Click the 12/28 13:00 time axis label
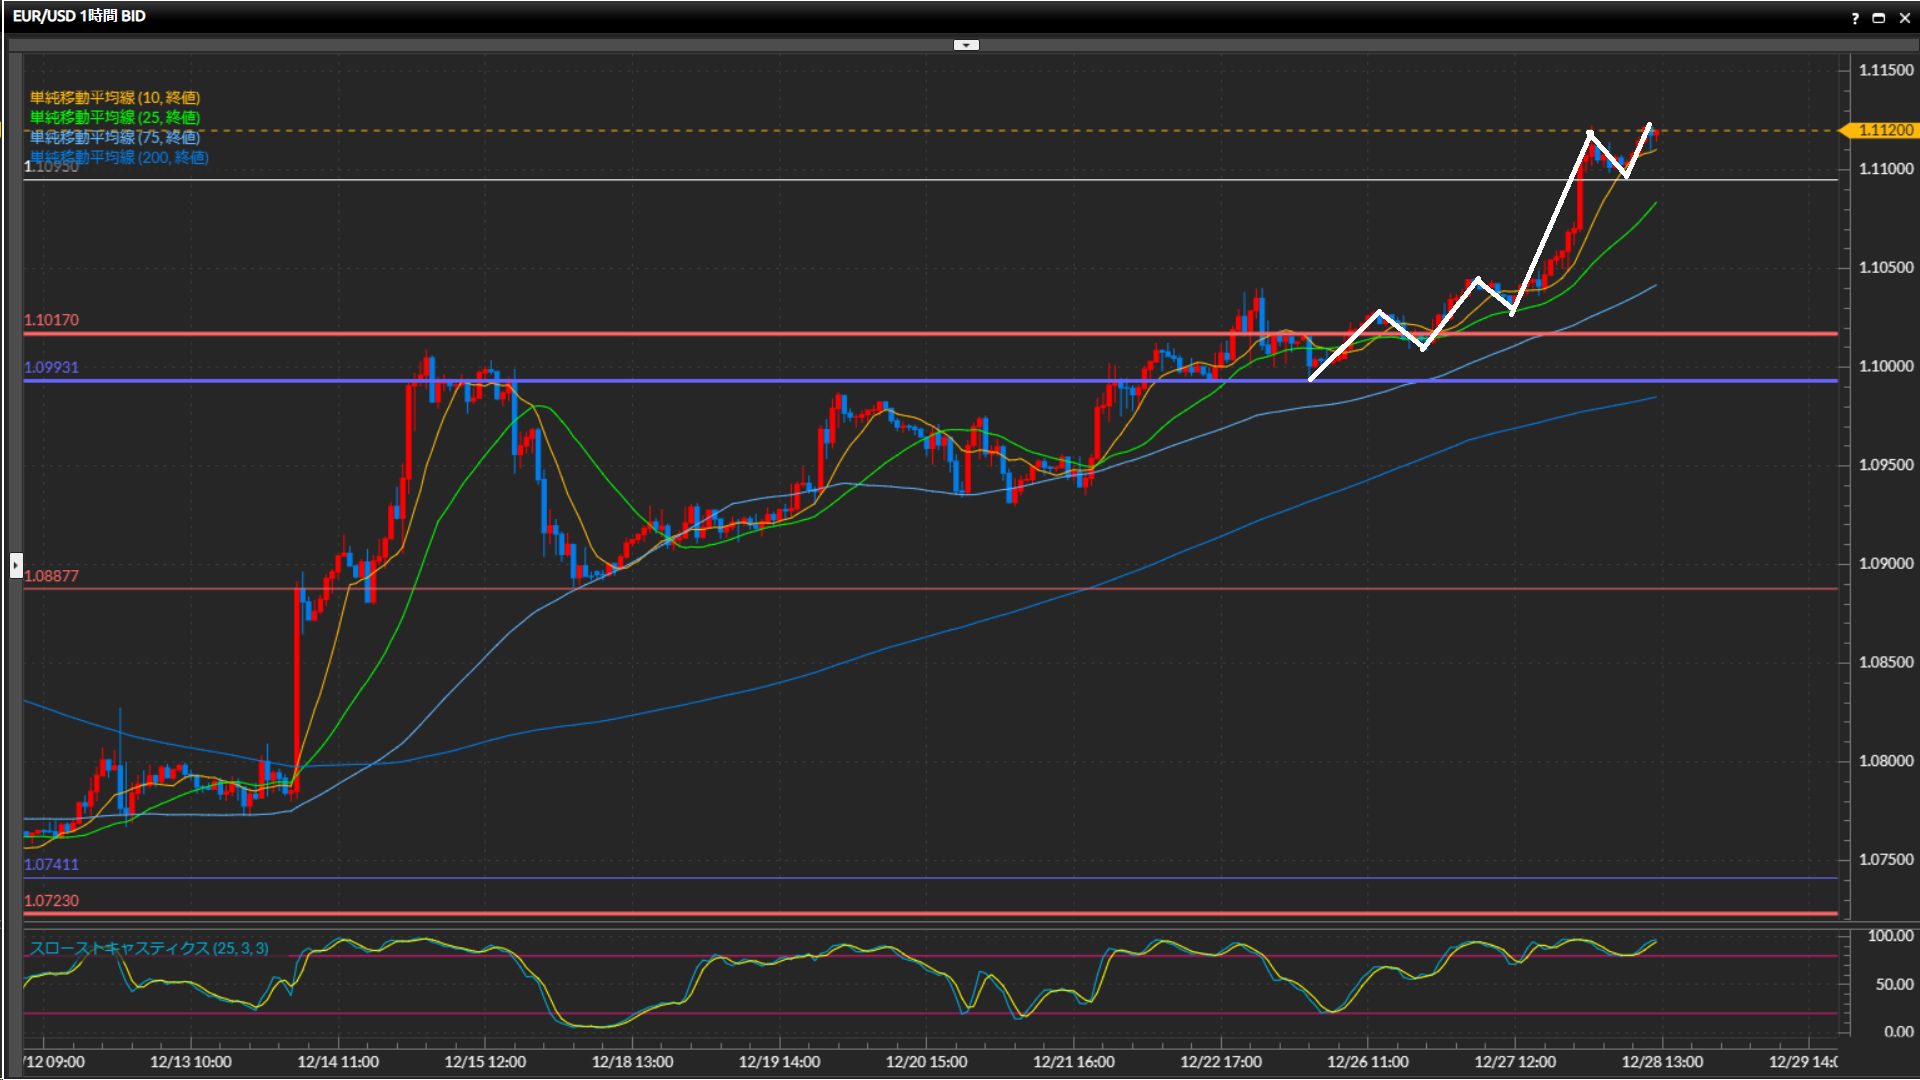1920x1080 pixels. click(x=1661, y=1062)
